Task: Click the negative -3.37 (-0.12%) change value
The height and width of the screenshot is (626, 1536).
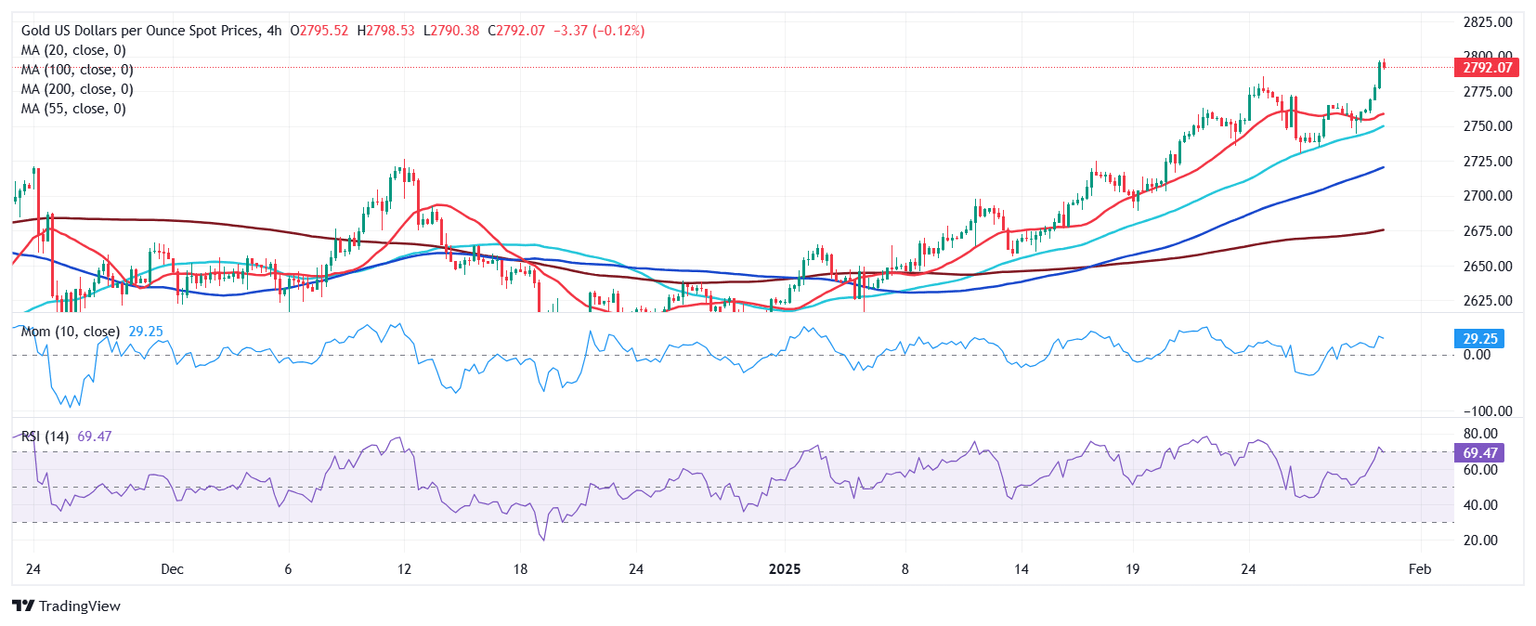Action: click(594, 31)
